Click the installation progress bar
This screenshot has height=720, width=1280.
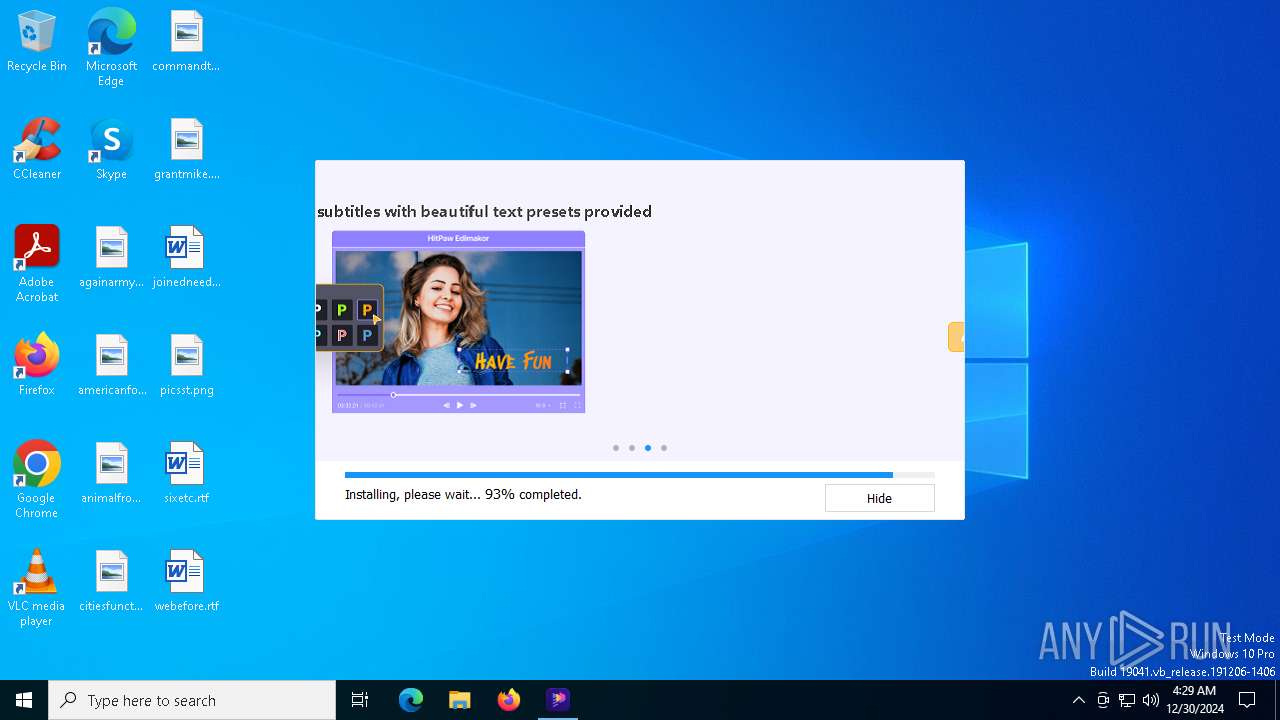[640, 475]
